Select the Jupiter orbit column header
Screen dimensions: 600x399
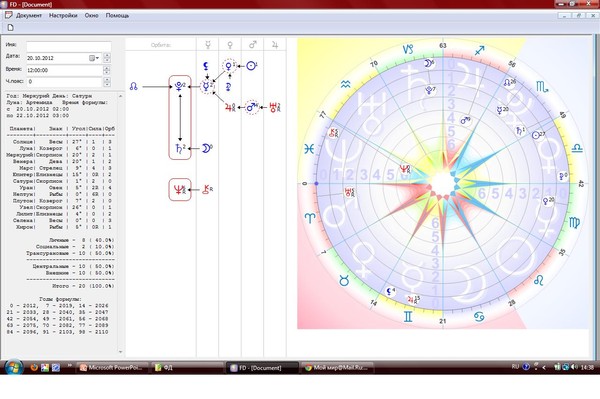click(x=275, y=45)
